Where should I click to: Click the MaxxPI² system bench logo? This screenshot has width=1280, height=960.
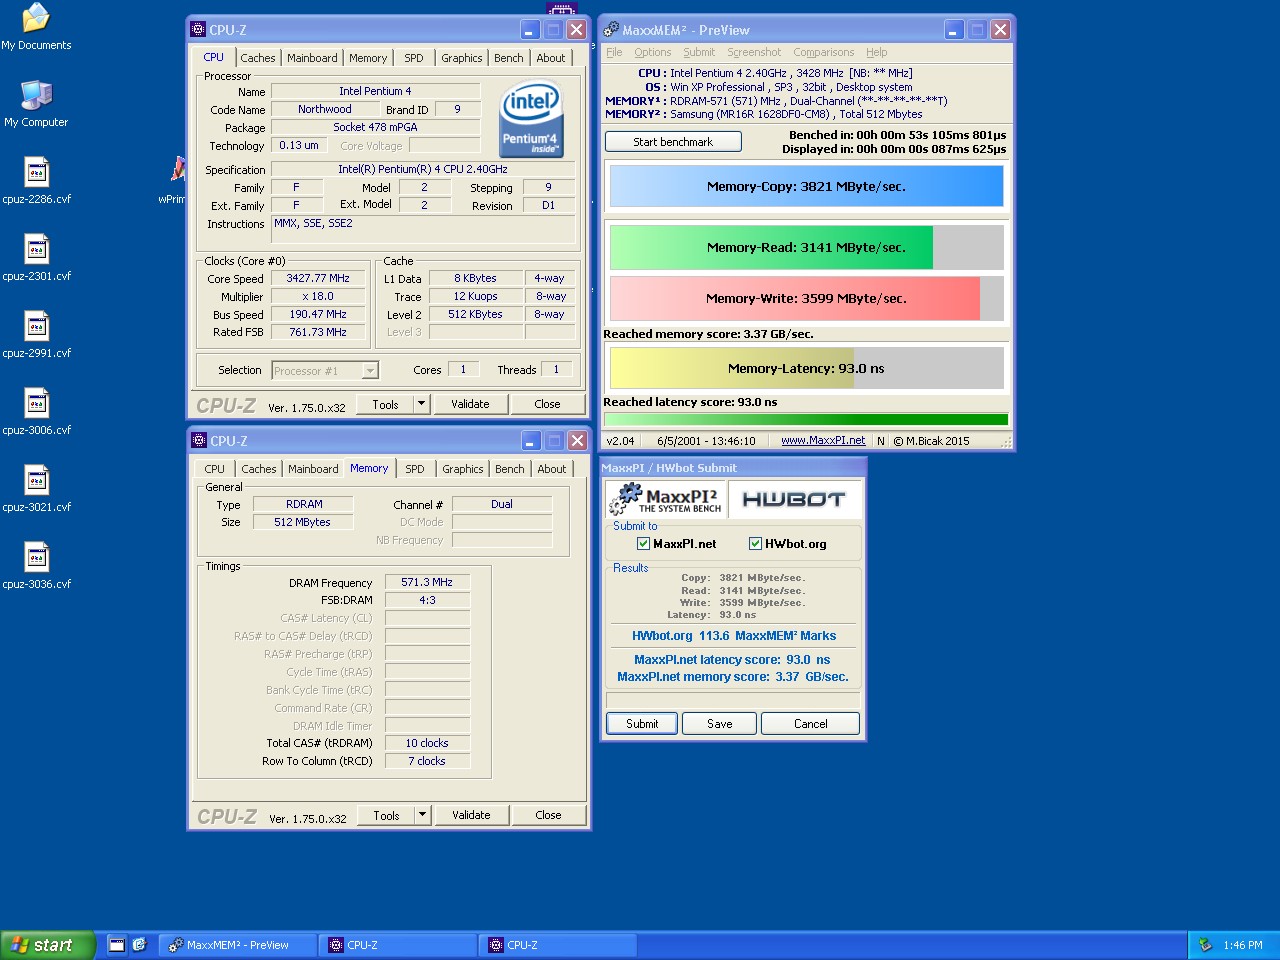coord(666,498)
